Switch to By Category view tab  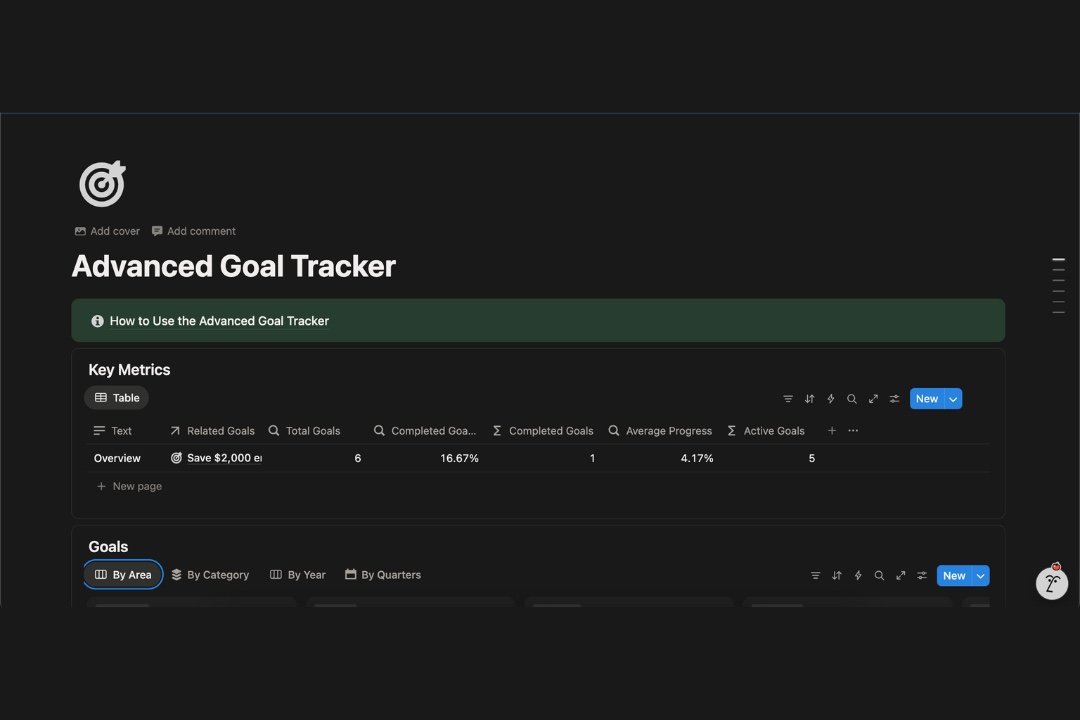210,575
